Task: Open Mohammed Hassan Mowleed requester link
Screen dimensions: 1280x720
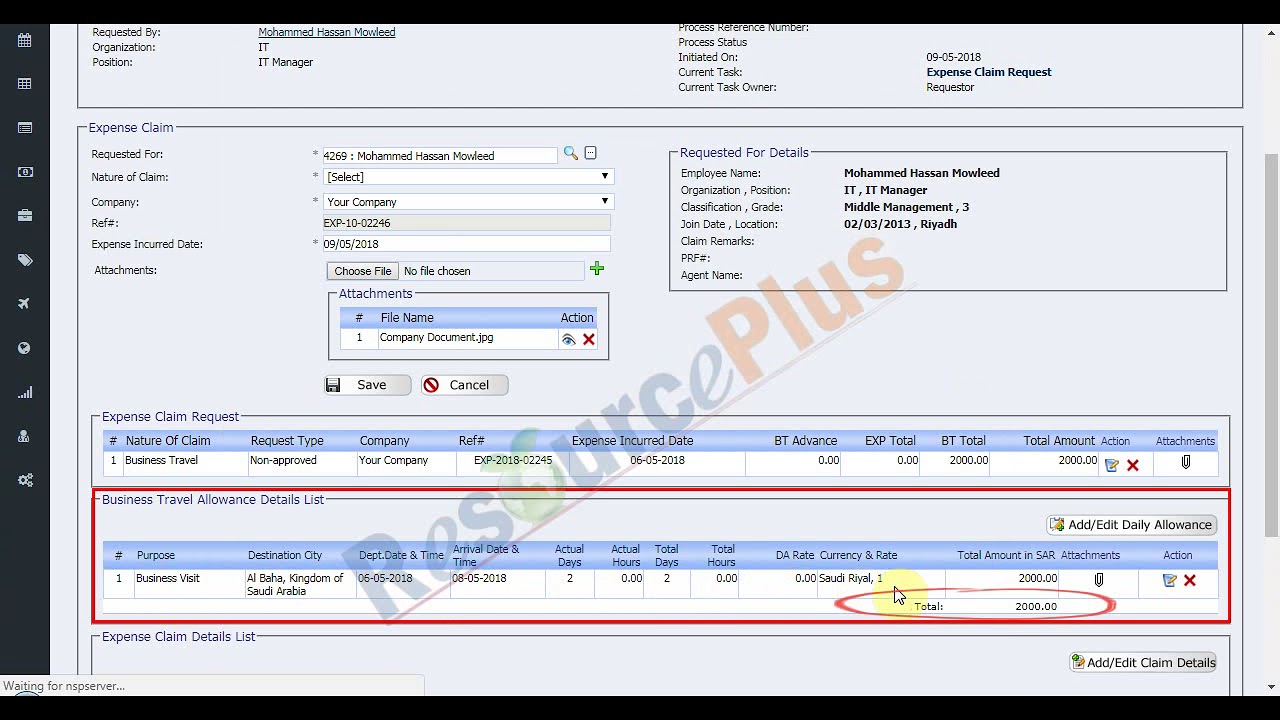Action: 327,32
